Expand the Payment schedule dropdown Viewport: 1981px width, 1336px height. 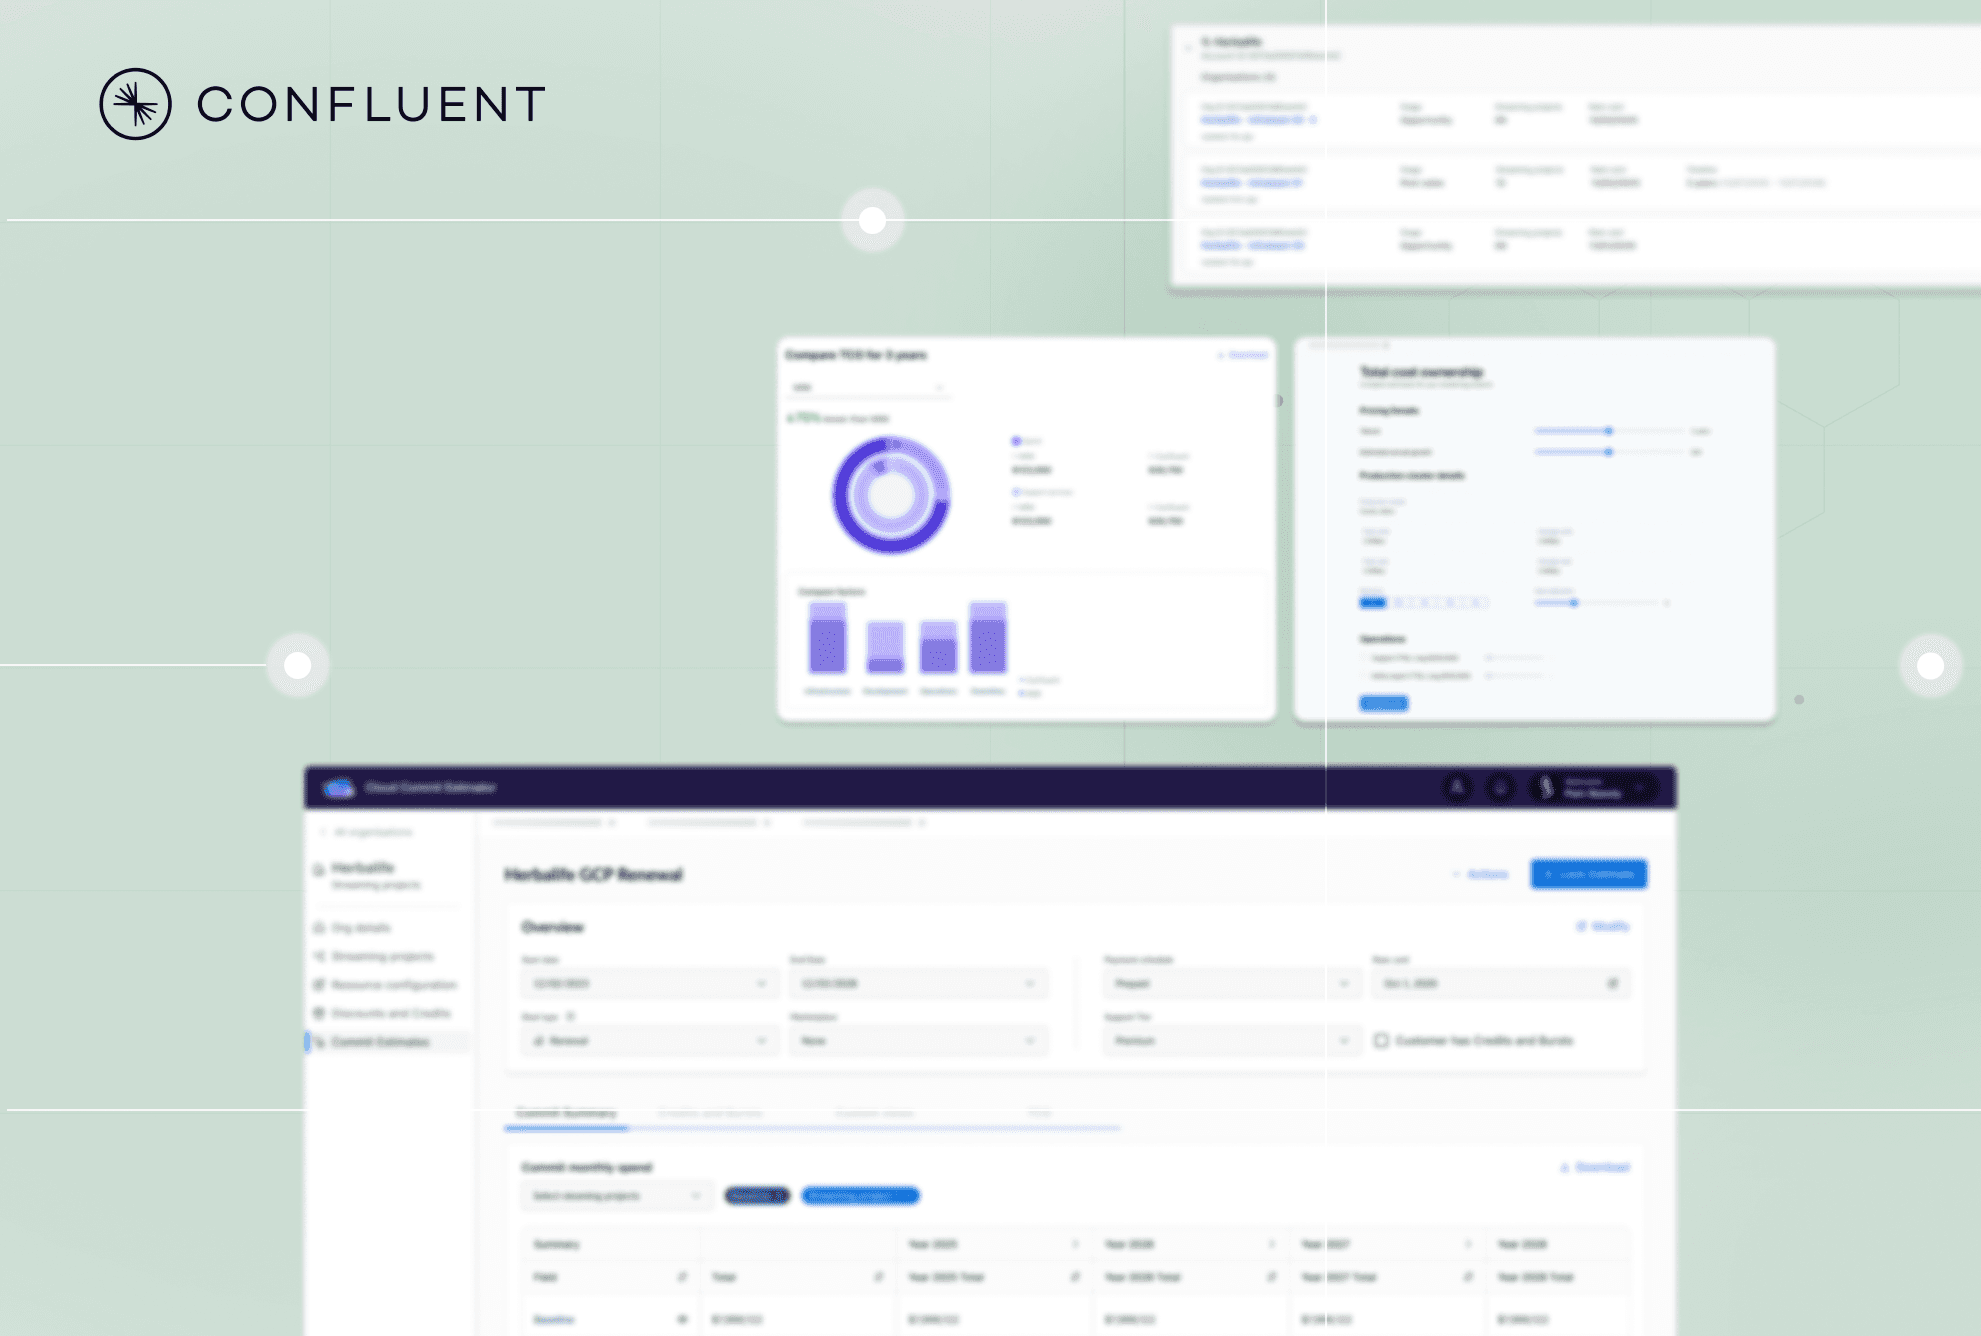1230,984
